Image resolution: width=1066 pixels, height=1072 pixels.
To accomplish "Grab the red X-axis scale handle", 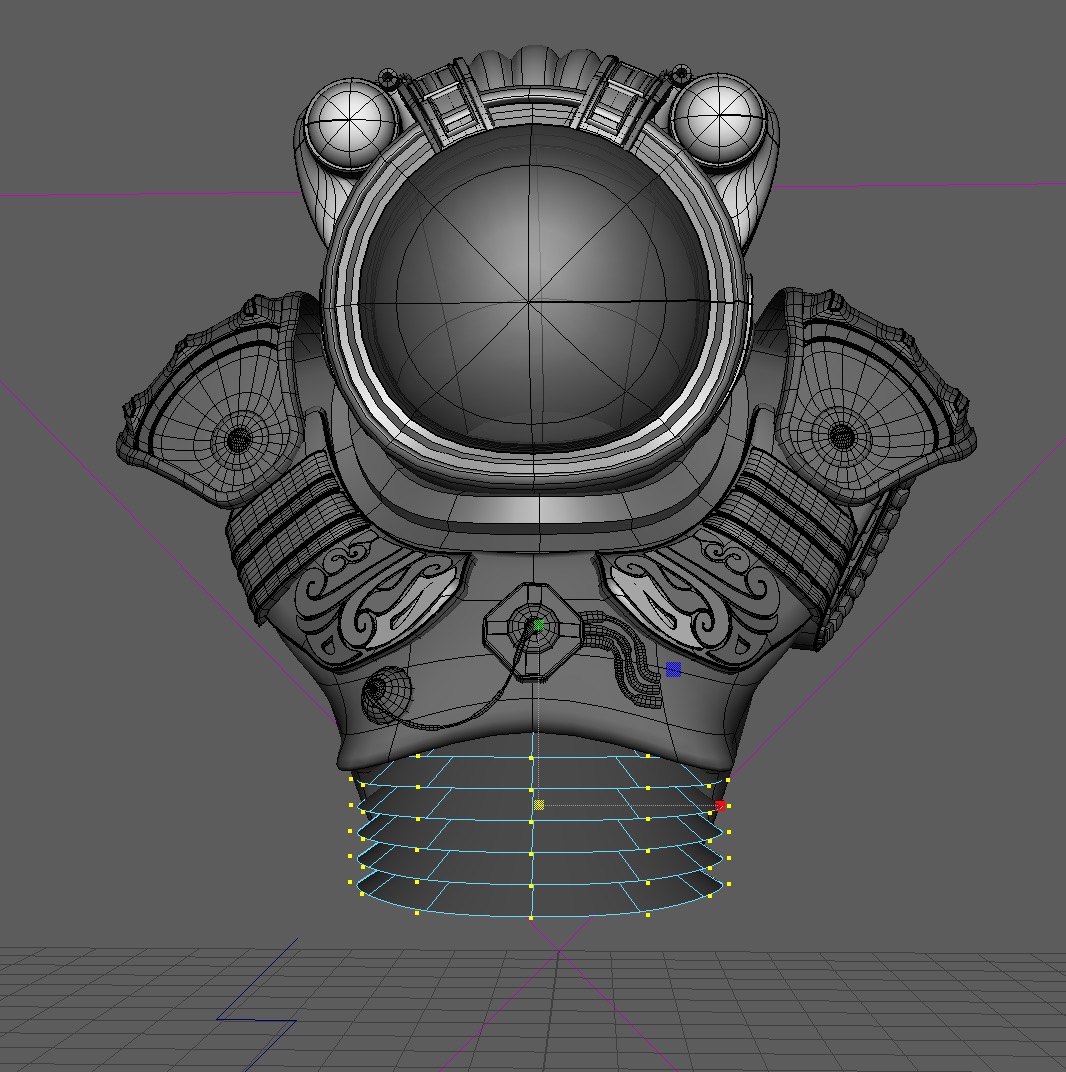I will coord(720,805).
